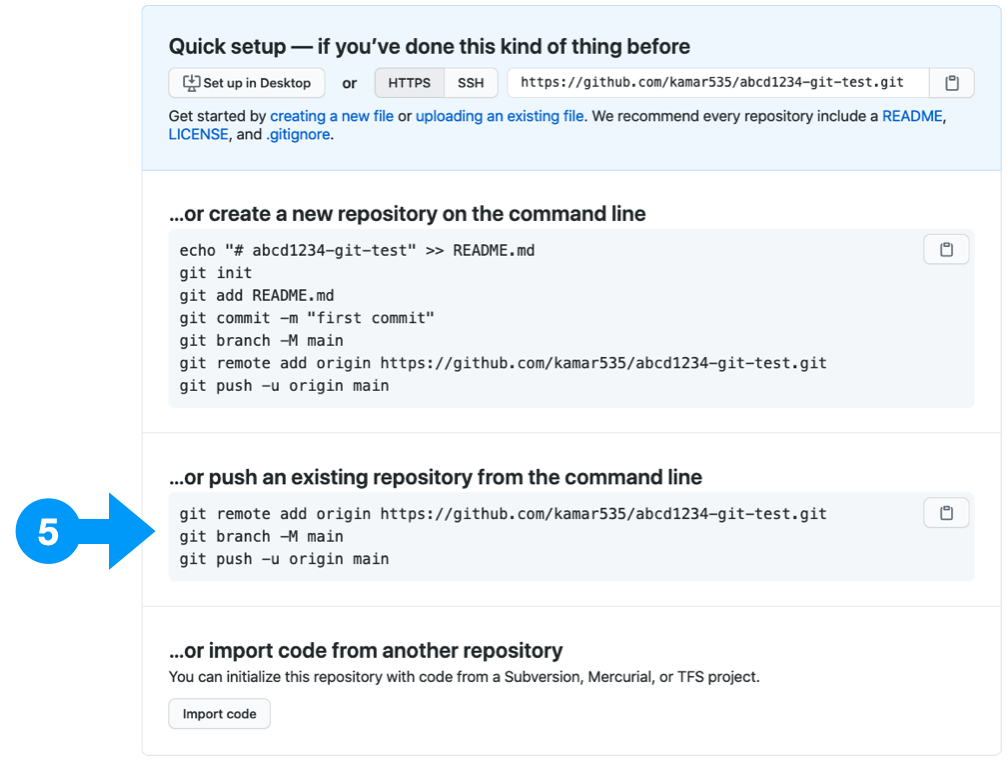This screenshot has width=1007, height=762.
Task: Copy the repository URL with clipboard icon
Action: tap(951, 83)
